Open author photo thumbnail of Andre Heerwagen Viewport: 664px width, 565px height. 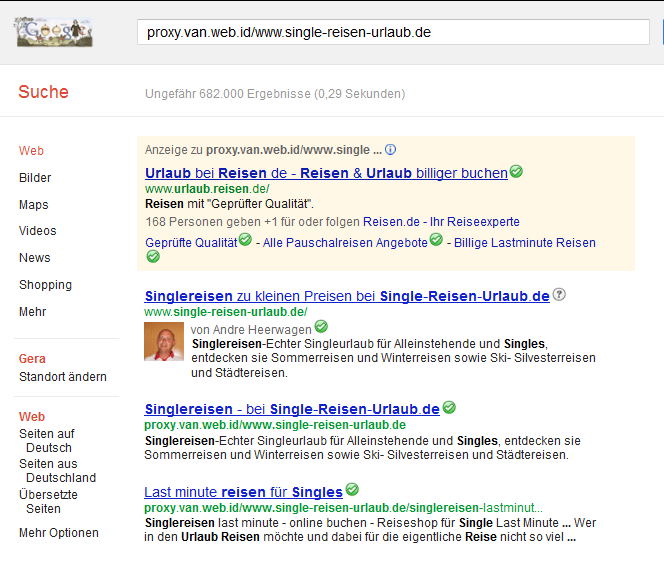(164, 341)
